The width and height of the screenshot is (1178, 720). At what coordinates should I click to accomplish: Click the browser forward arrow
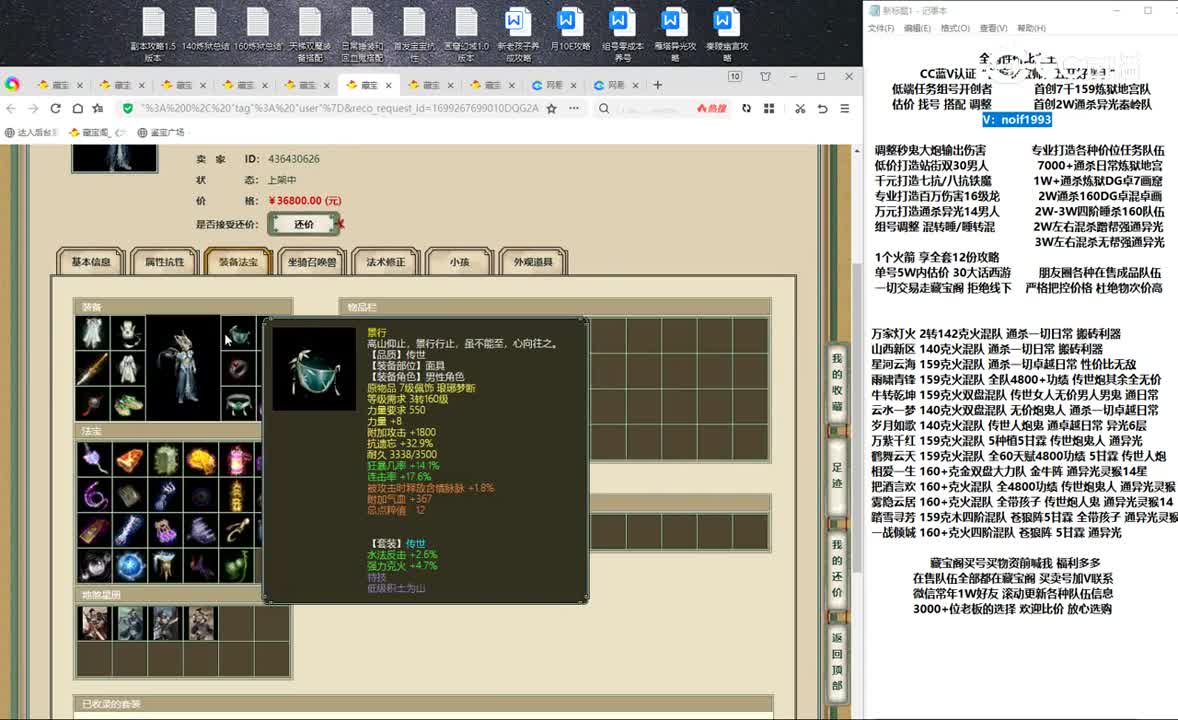click(33, 108)
